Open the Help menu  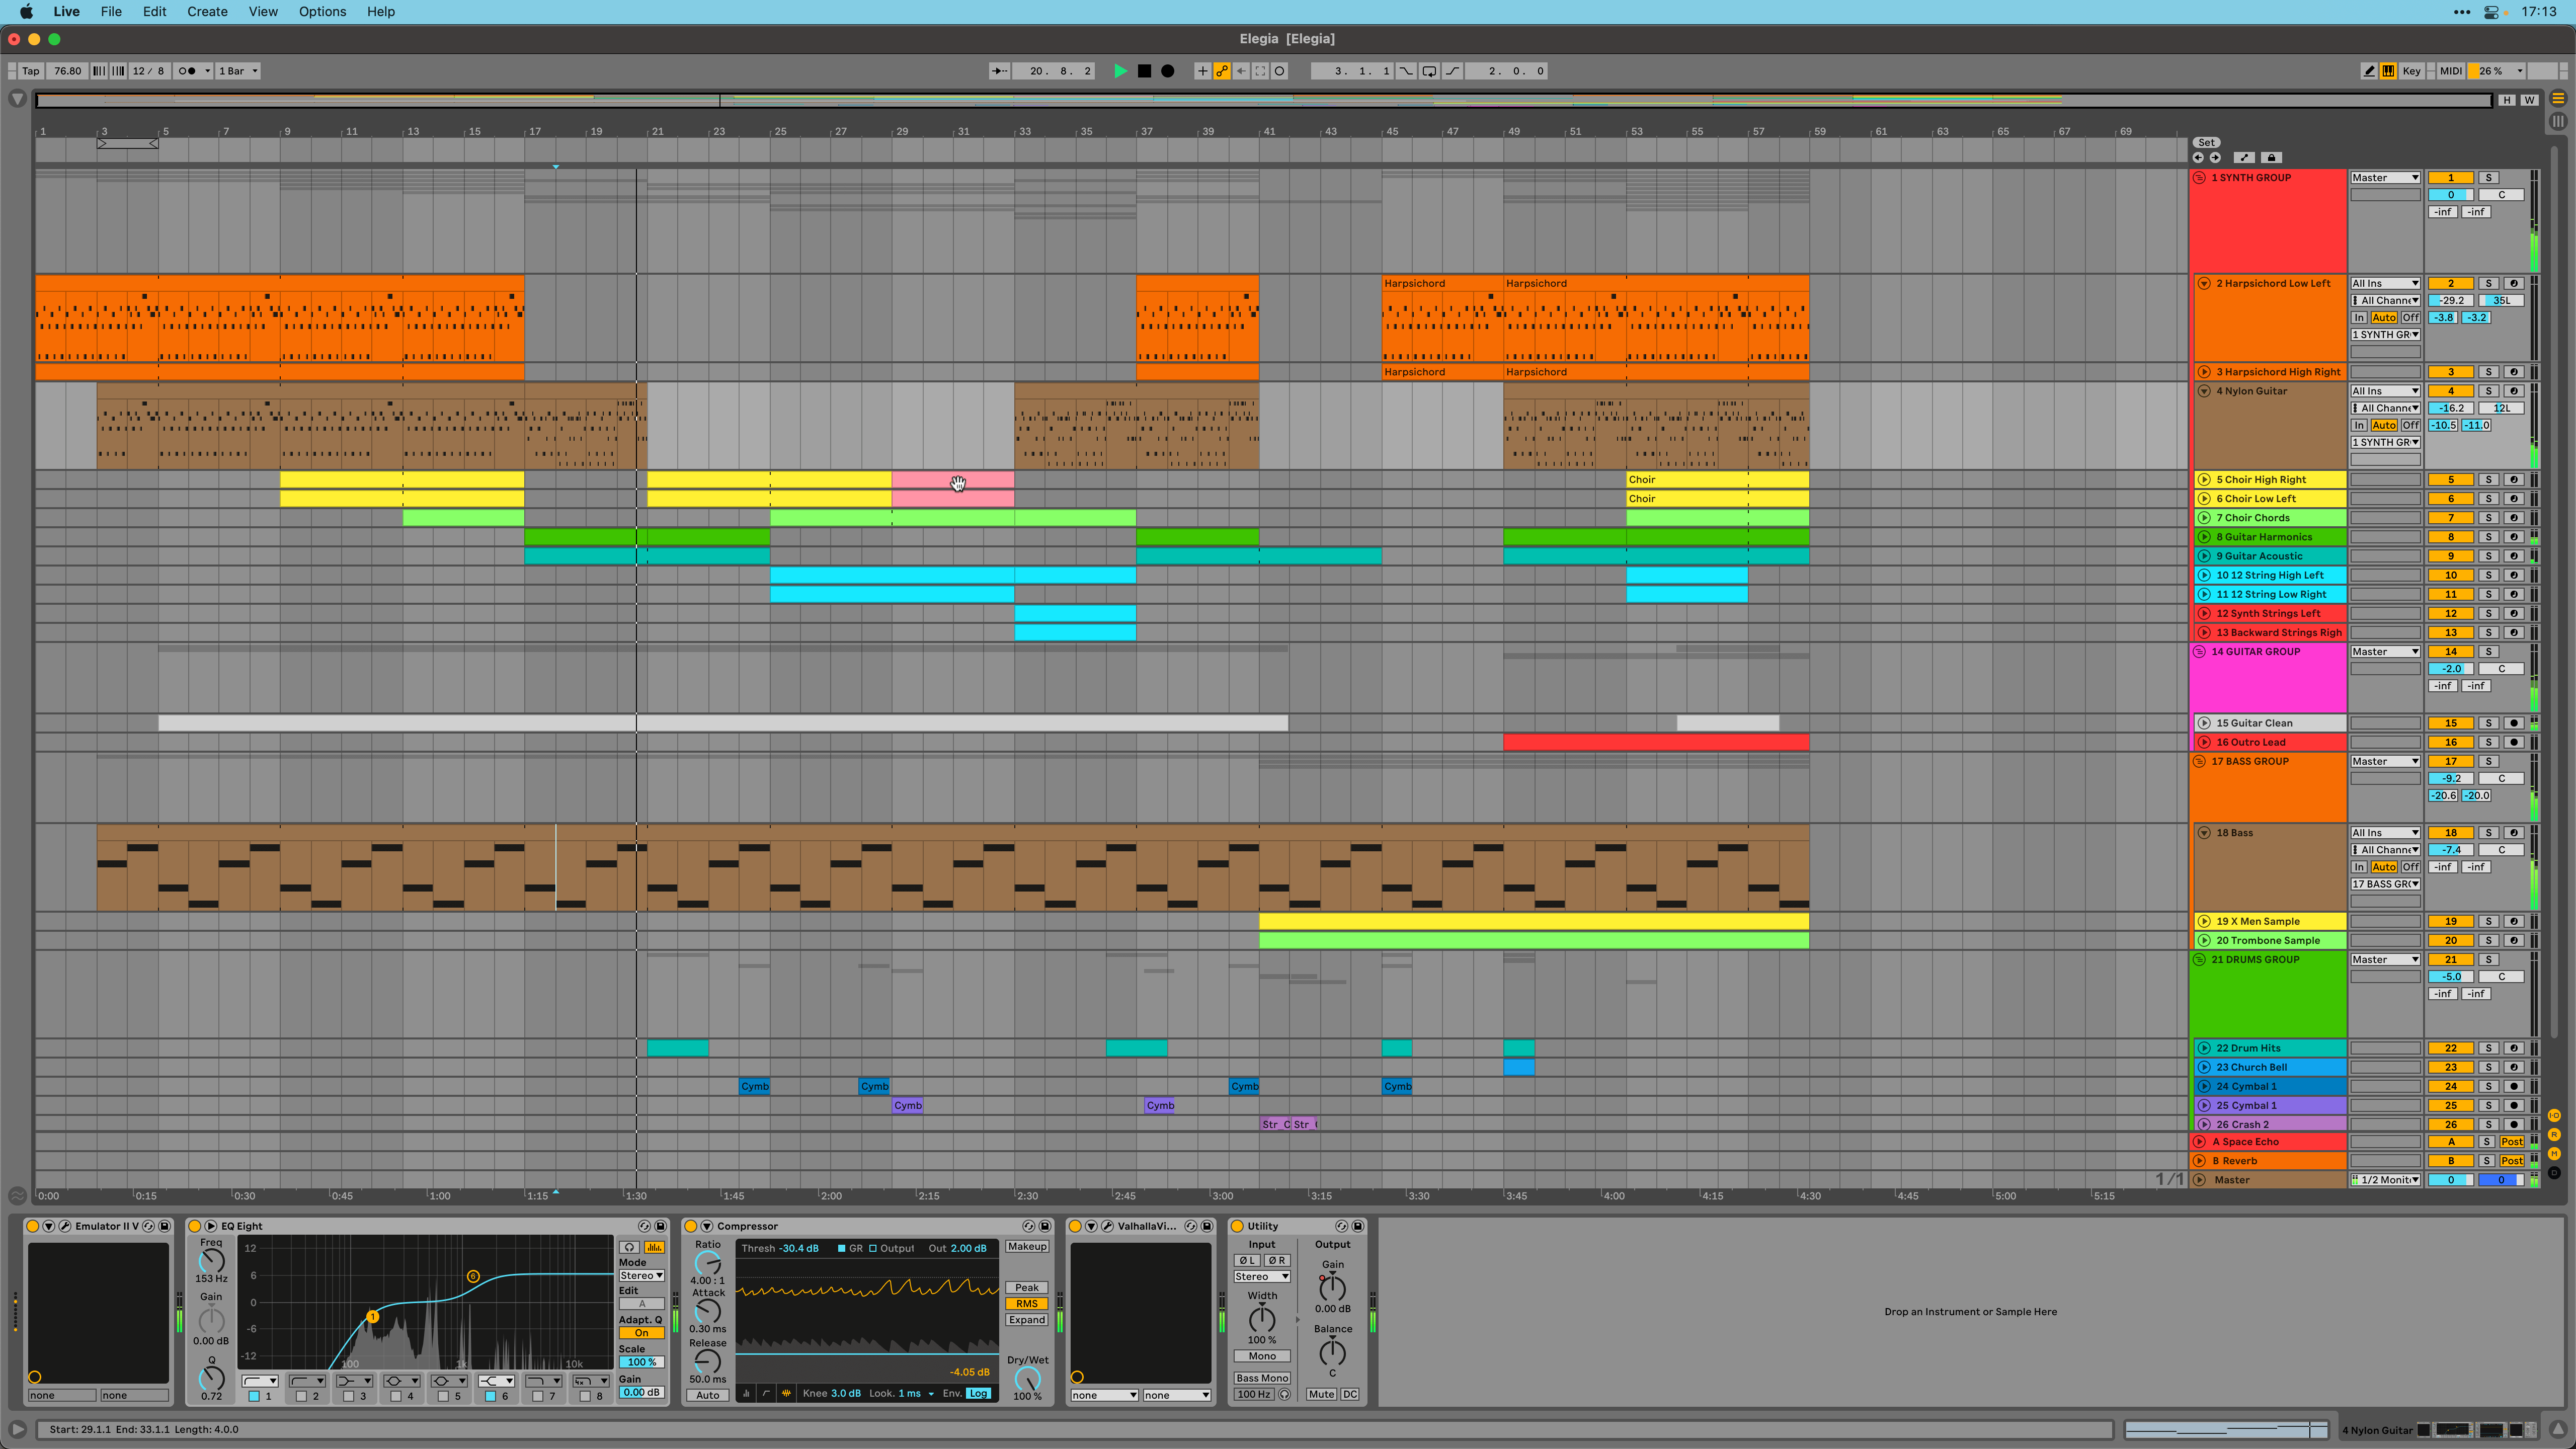380,12
